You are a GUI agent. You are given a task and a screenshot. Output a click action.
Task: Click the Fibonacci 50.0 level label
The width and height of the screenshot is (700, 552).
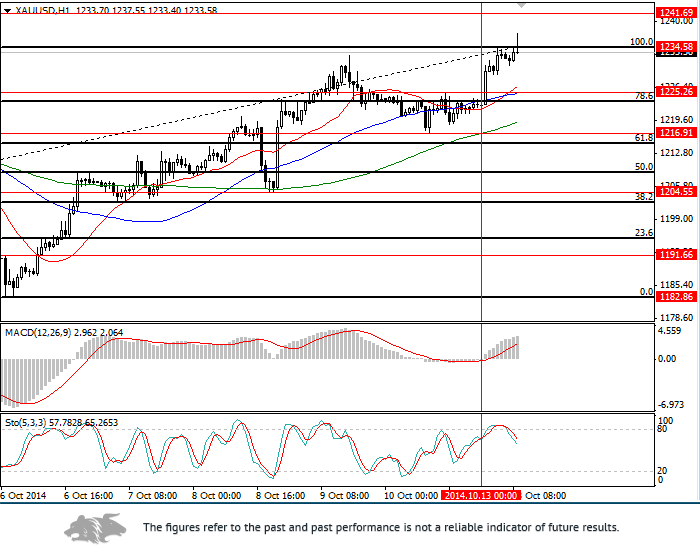point(644,167)
